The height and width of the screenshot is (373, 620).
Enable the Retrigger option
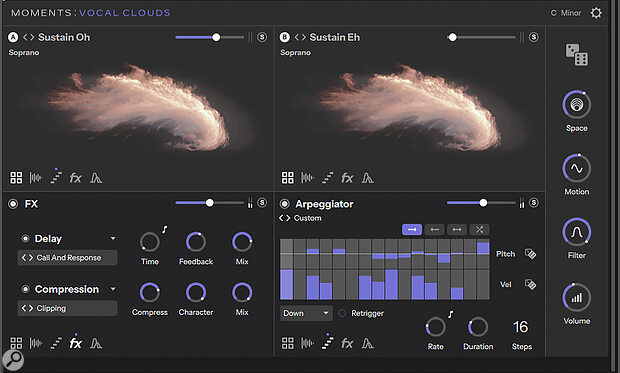342,313
